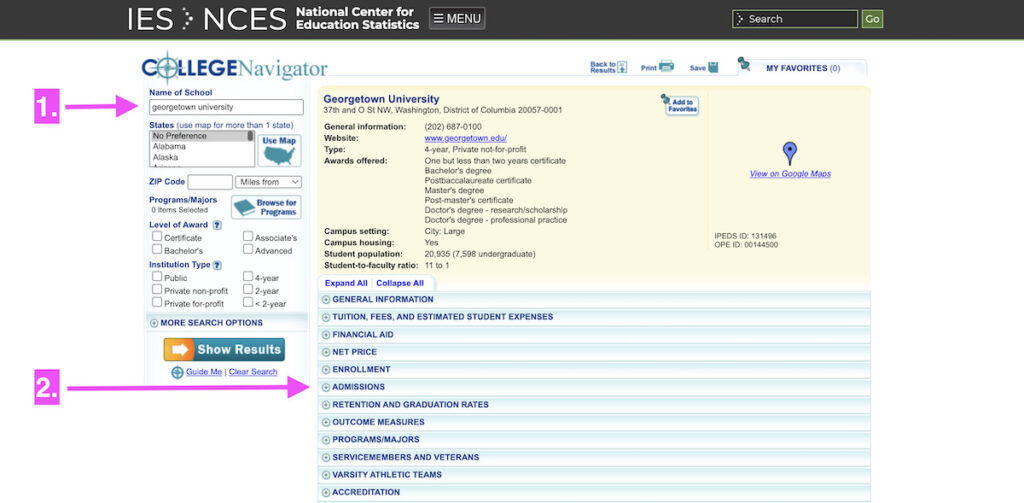
Task: Expand Varsity Athletic Teams section
Action: [594, 475]
